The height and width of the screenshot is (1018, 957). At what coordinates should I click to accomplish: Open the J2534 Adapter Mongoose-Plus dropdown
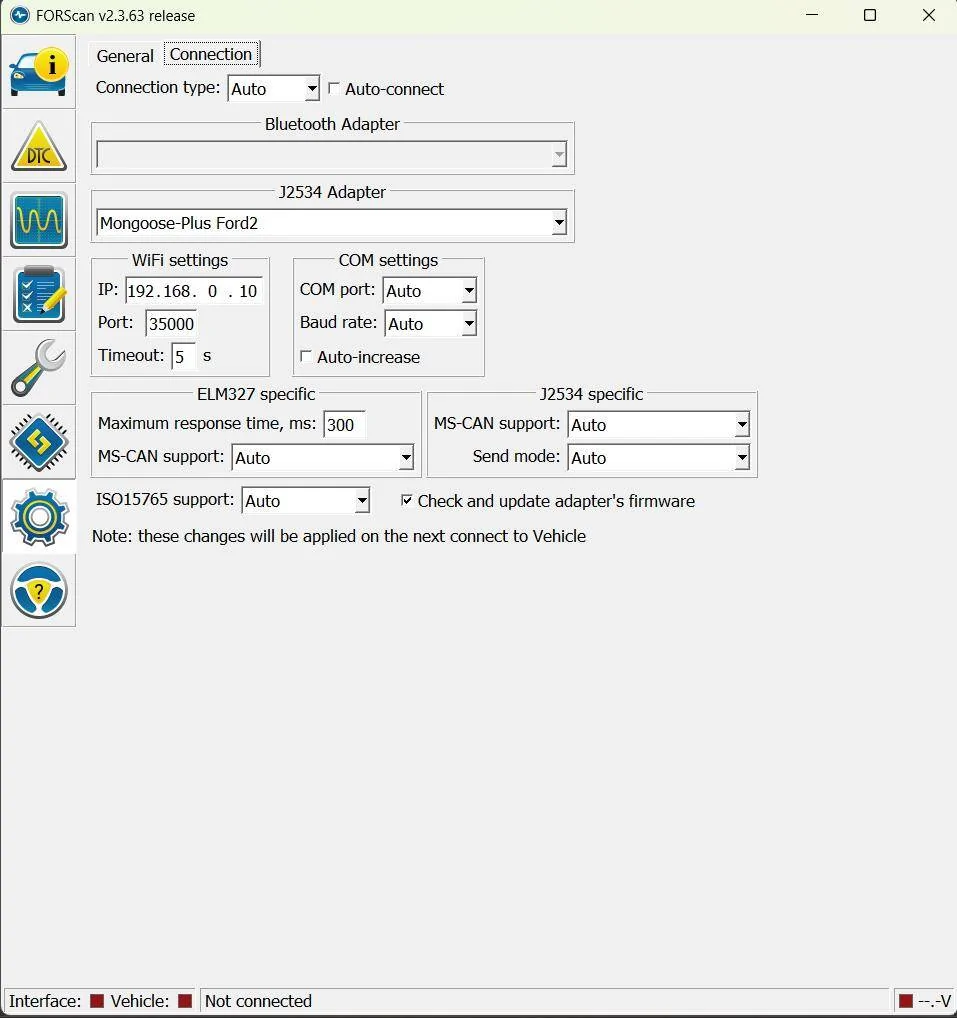point(331,223)
